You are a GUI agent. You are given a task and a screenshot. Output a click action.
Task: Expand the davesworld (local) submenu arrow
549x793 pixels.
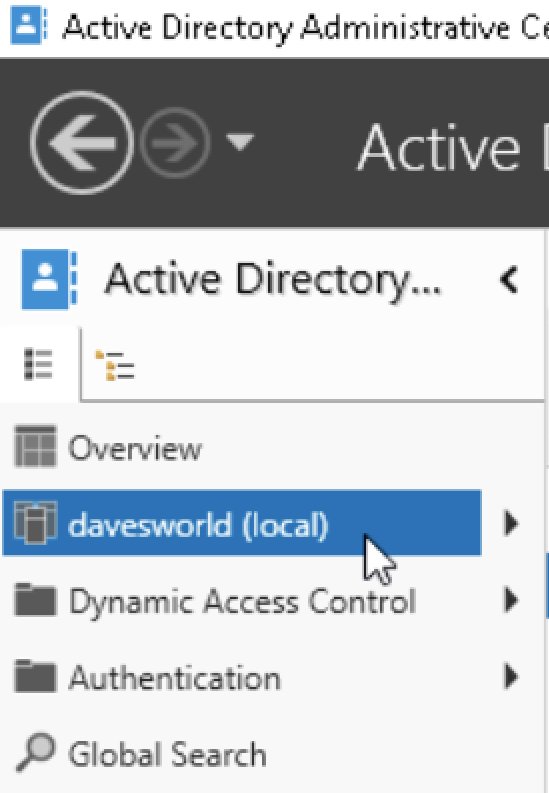pyautogui.click(x=512, y=523)
